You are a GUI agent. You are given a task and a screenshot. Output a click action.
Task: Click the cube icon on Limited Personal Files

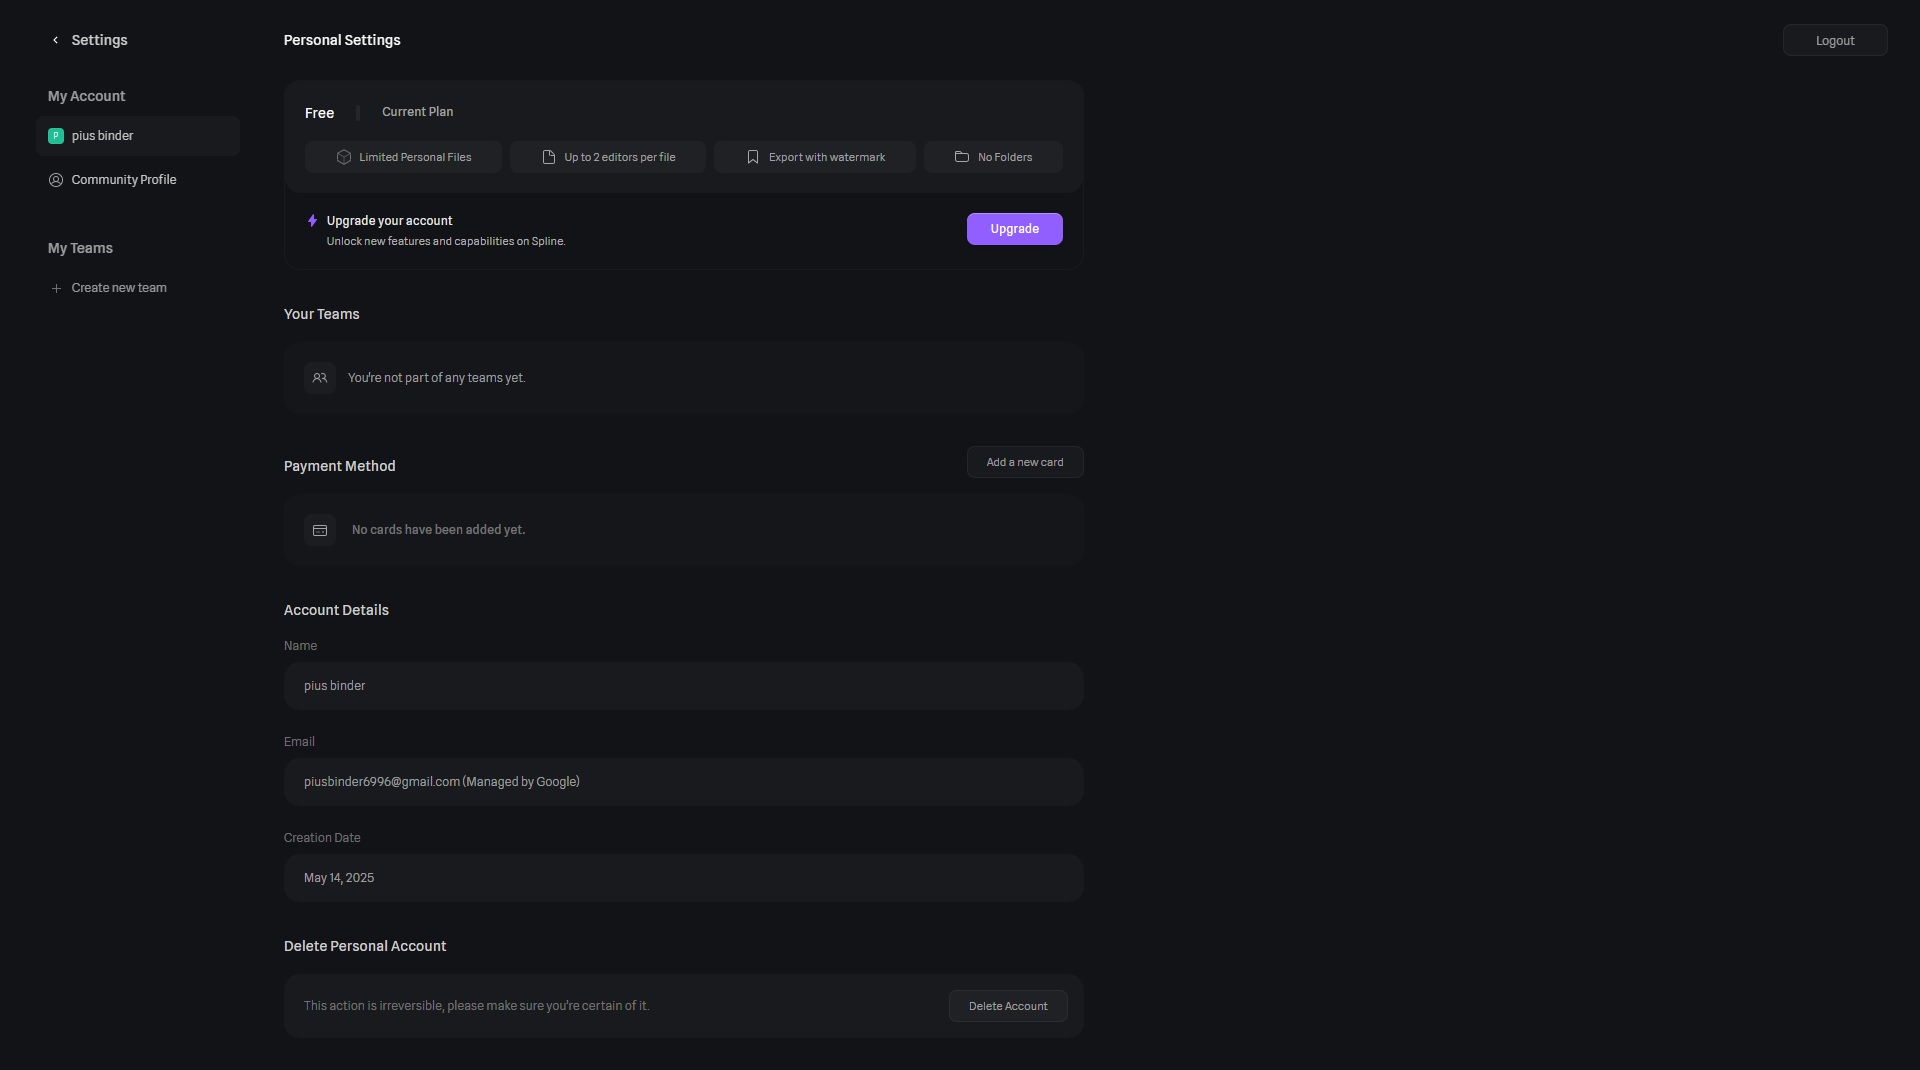[x=344, y=157]
